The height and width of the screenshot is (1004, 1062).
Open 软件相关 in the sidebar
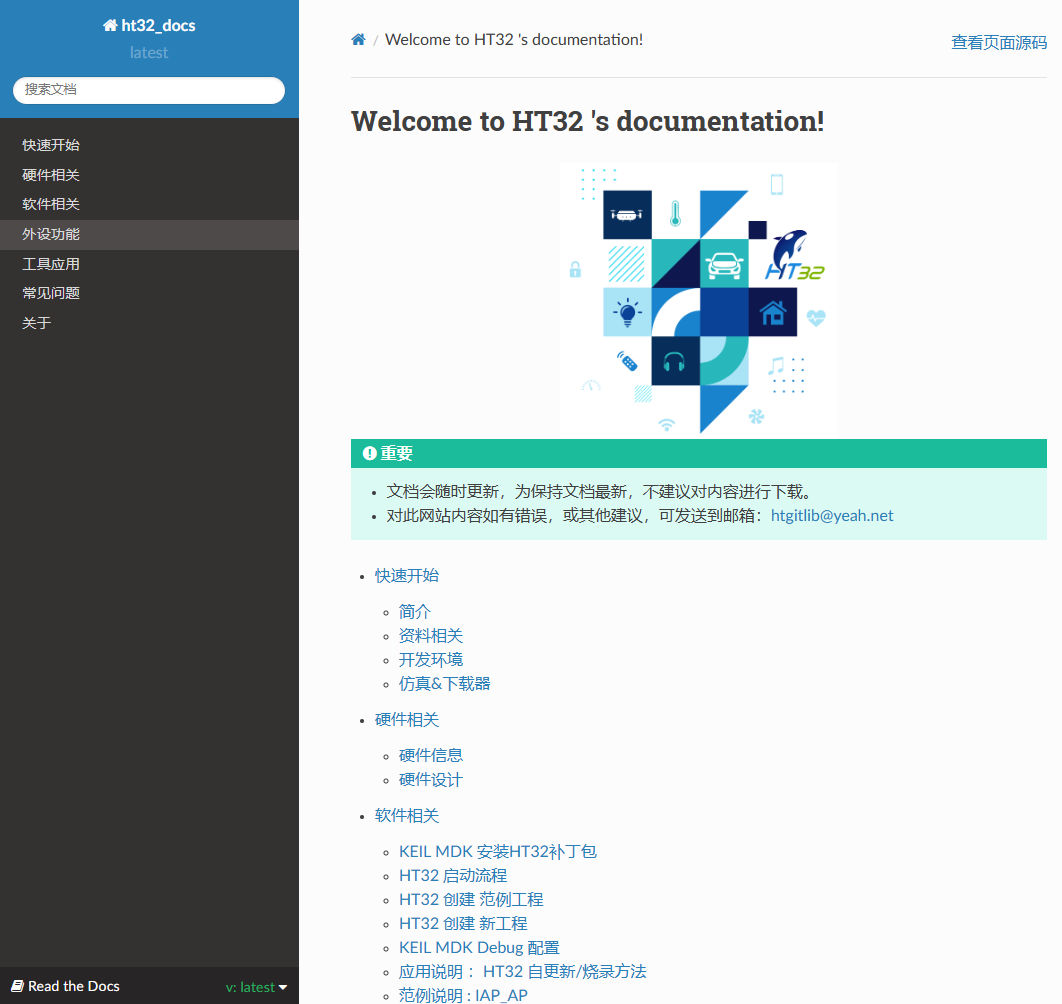[149, 204]
